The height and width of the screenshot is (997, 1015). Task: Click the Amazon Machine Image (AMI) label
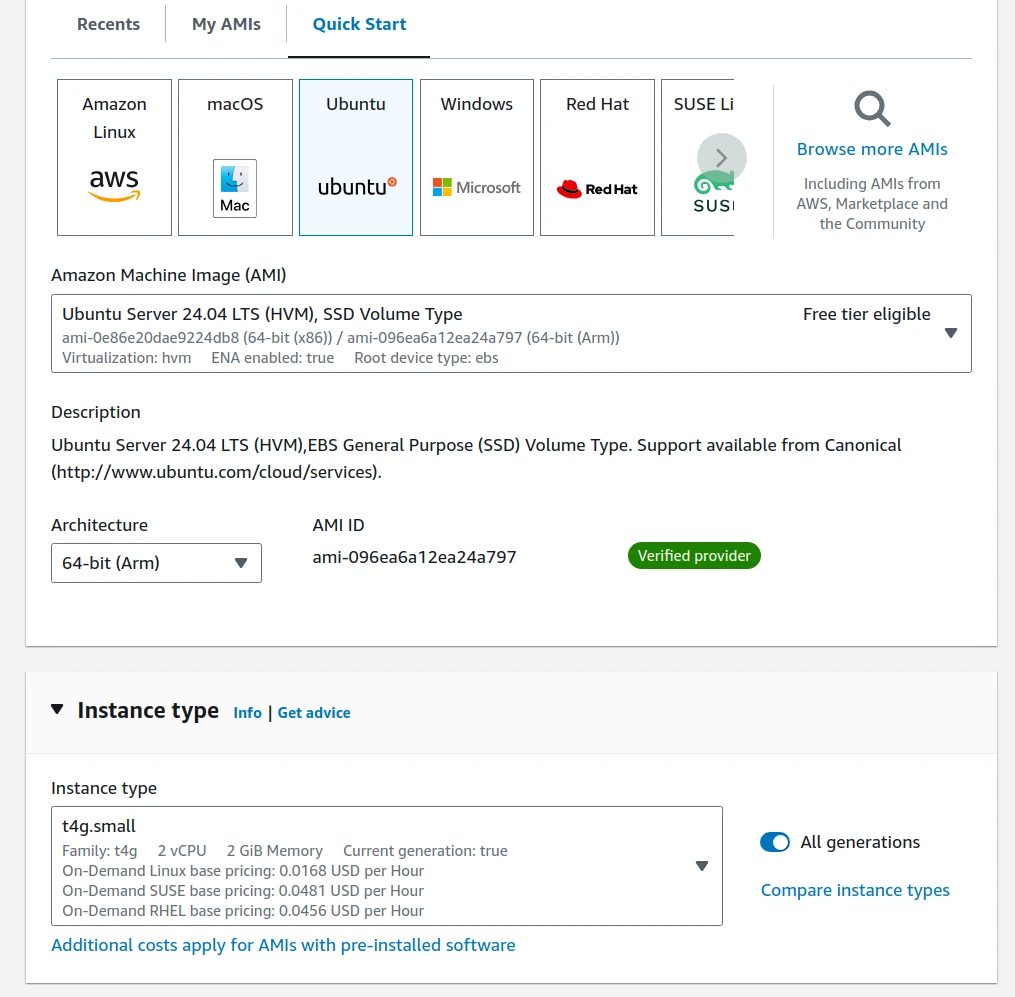tap(169, 275)
